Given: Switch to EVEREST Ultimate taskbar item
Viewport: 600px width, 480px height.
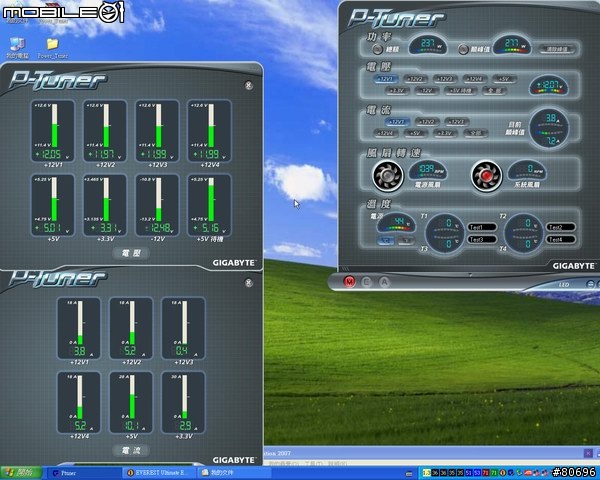Looking at the screenshot, I should (x=160, y=473).
